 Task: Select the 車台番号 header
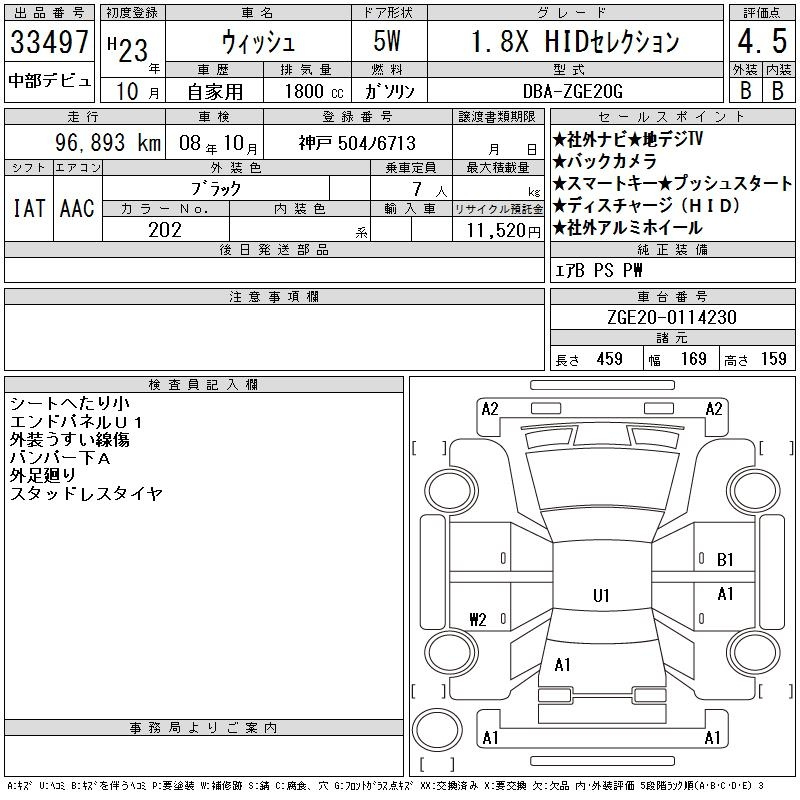pos(672,296)
